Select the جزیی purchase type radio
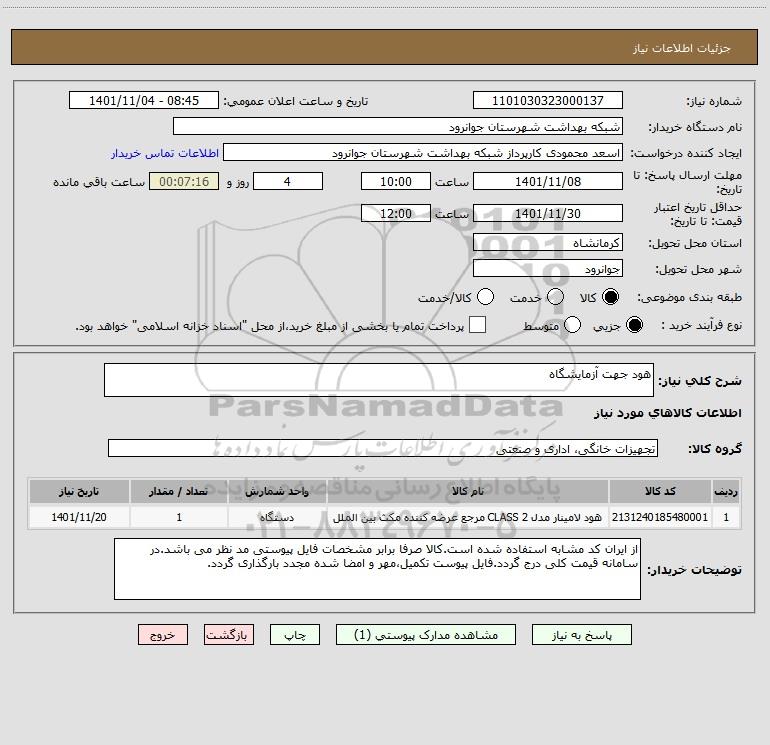770x745 pixels. pyautogui.click(x=634, y=325)
